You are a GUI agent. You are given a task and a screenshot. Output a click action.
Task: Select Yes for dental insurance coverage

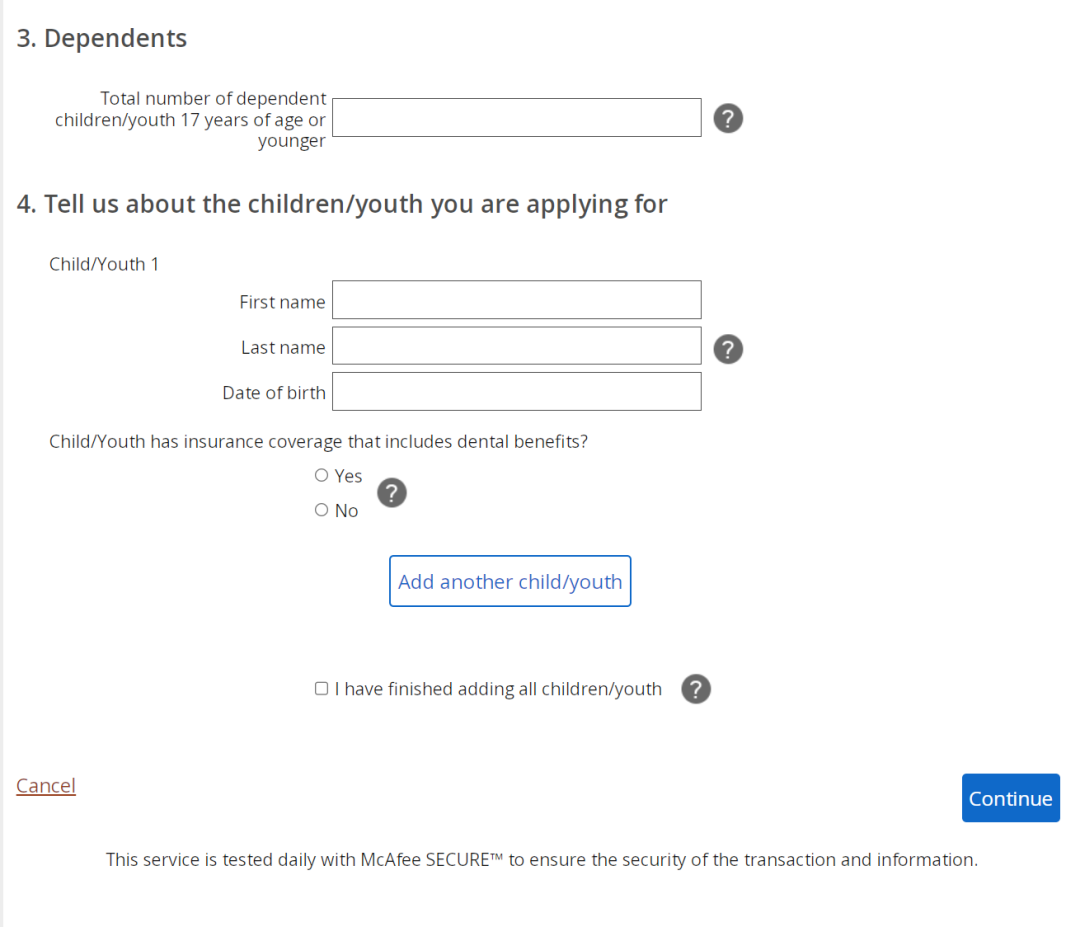(x=321, y=475)
